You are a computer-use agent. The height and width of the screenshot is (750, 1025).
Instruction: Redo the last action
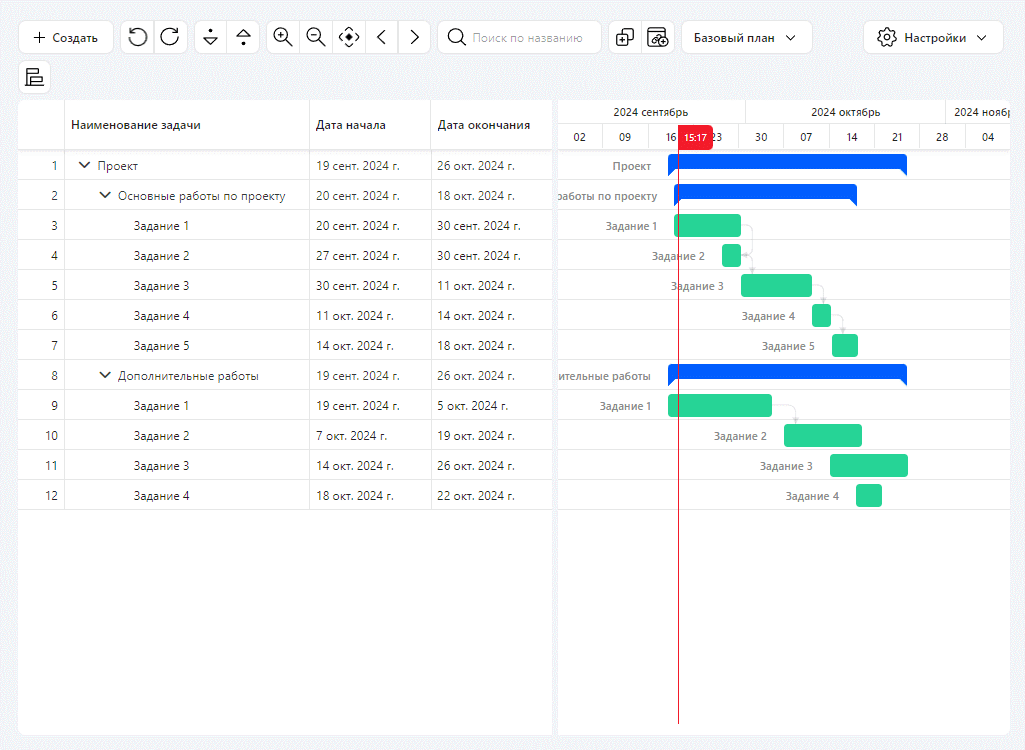171,37
